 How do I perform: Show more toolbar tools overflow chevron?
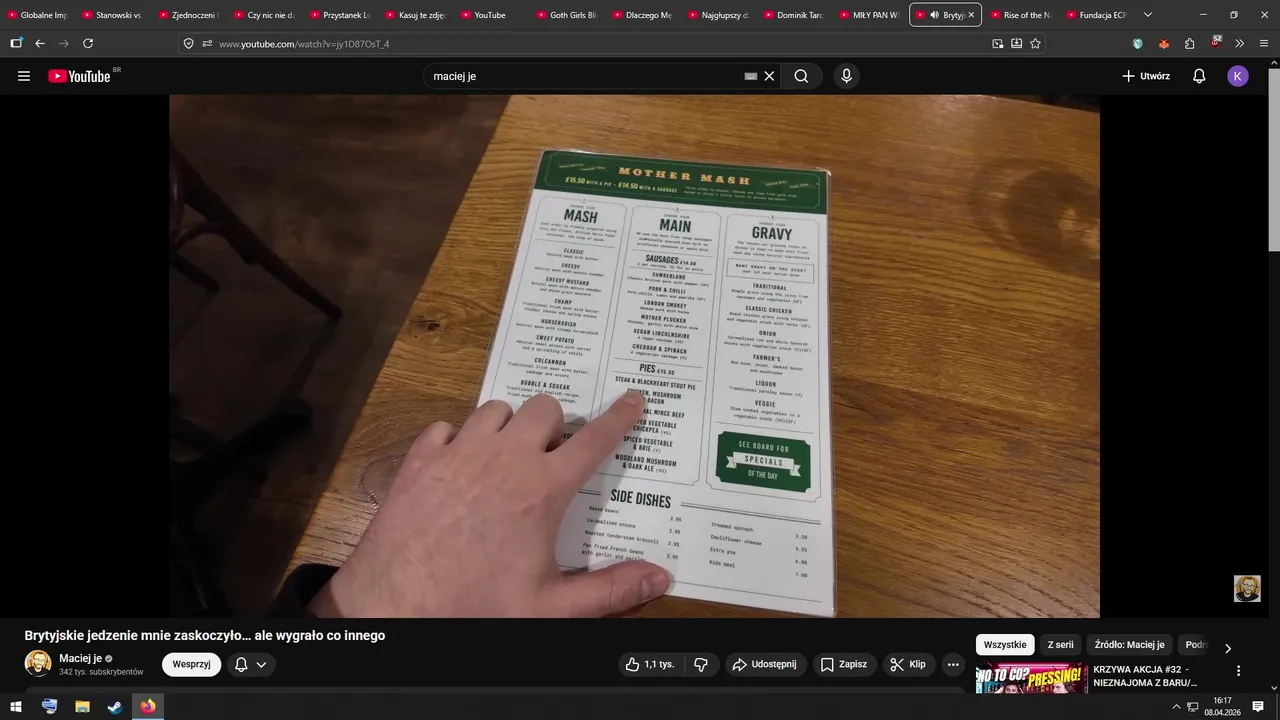pos(1240,43)
